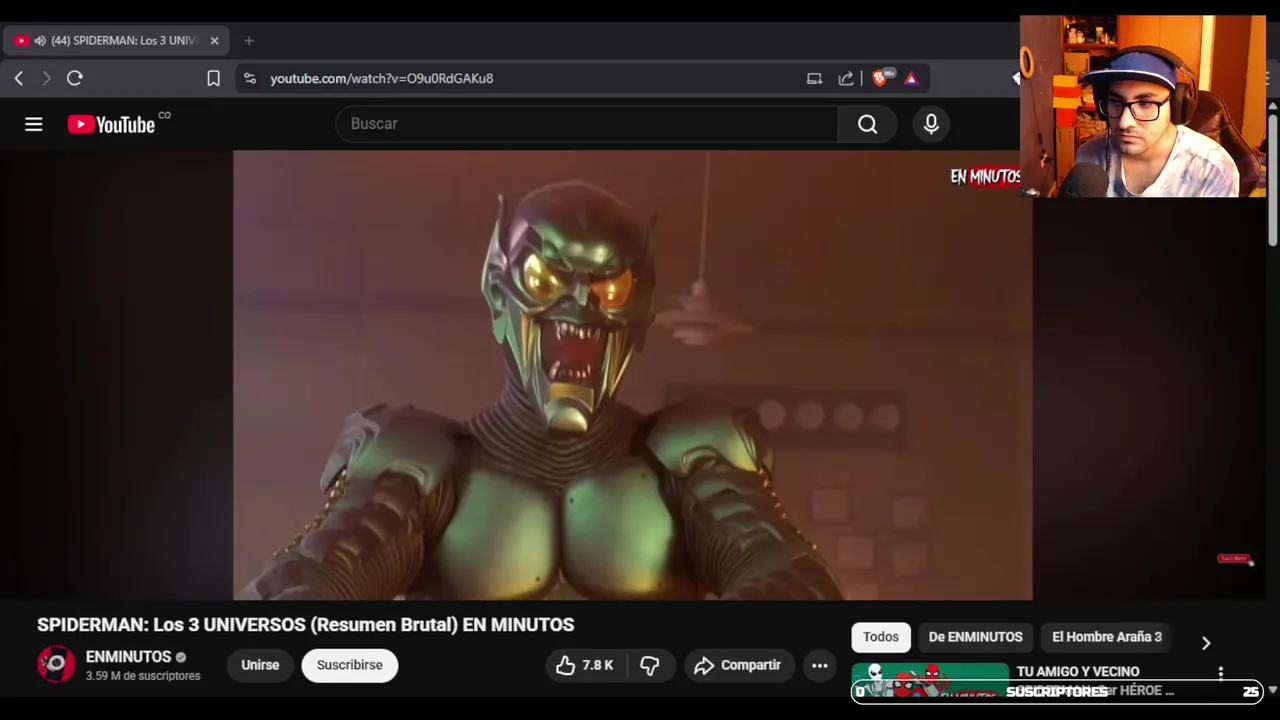Image resolution: width=1280 pixels, height=720 pixels.
Task: Open TU AMIGO Y VECINO recommended thumbnail
Action: click(x=930, y=680)
